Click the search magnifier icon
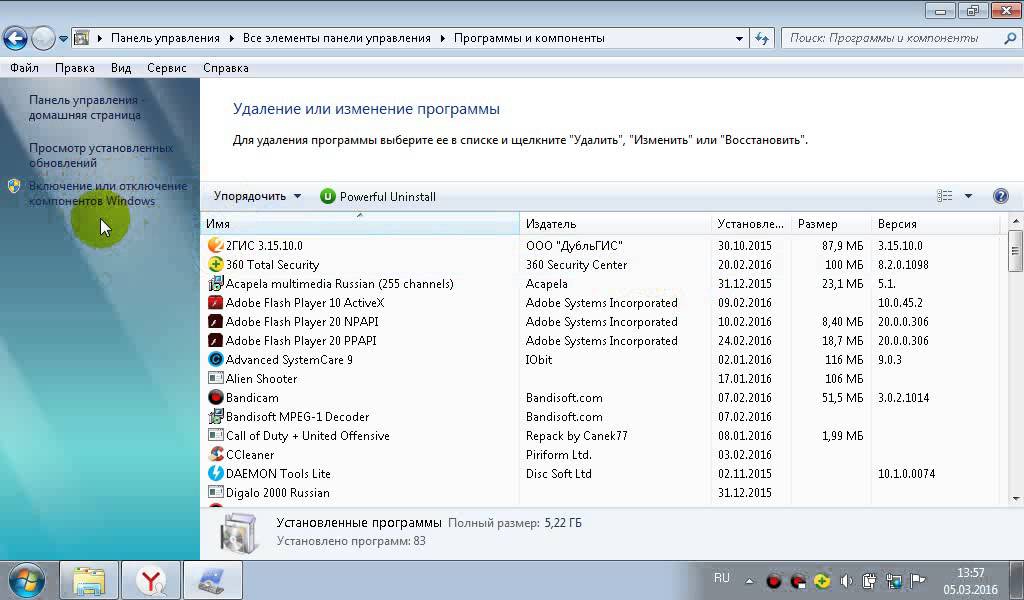Screen dimensions: 1024x600 pyautogui.click(x=1010, y=39)
